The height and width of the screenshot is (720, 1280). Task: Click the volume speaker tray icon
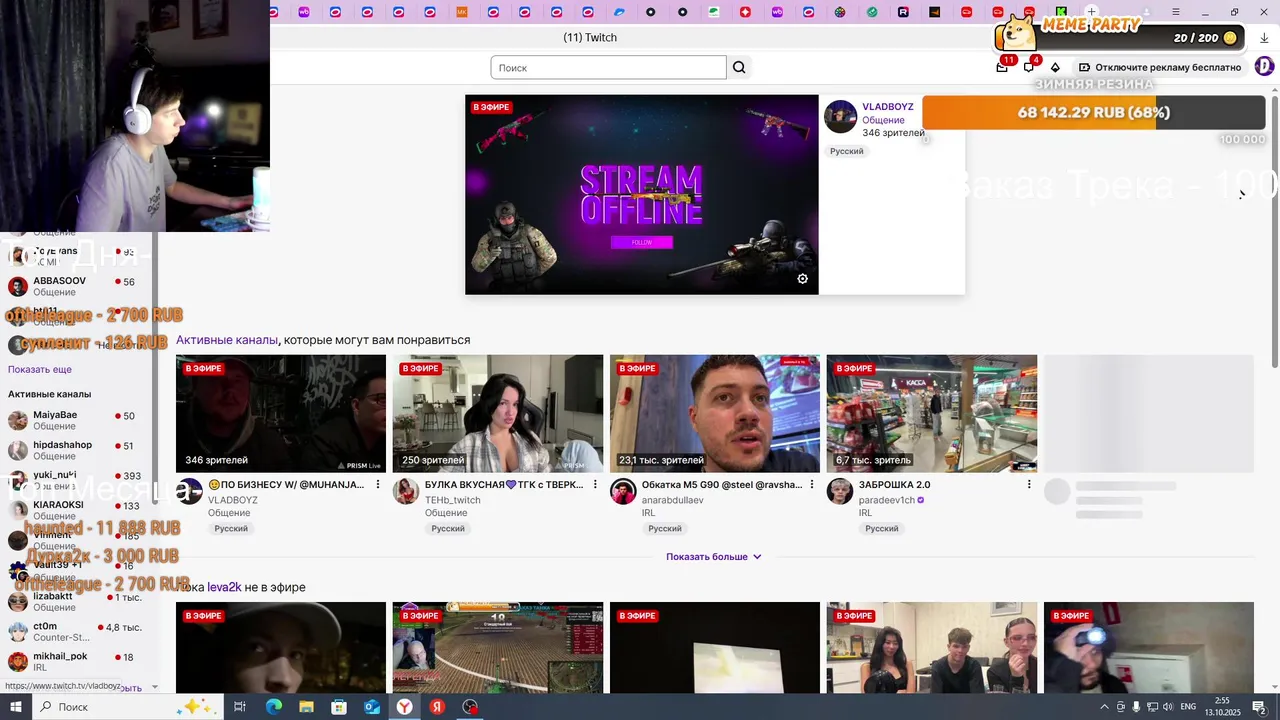pos(1167,707)
